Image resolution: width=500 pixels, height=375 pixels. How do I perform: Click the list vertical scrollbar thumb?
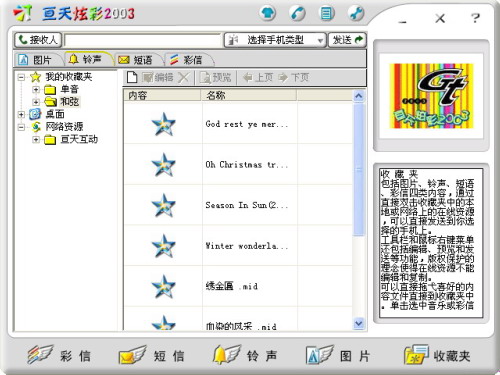[x=359, y=169]
